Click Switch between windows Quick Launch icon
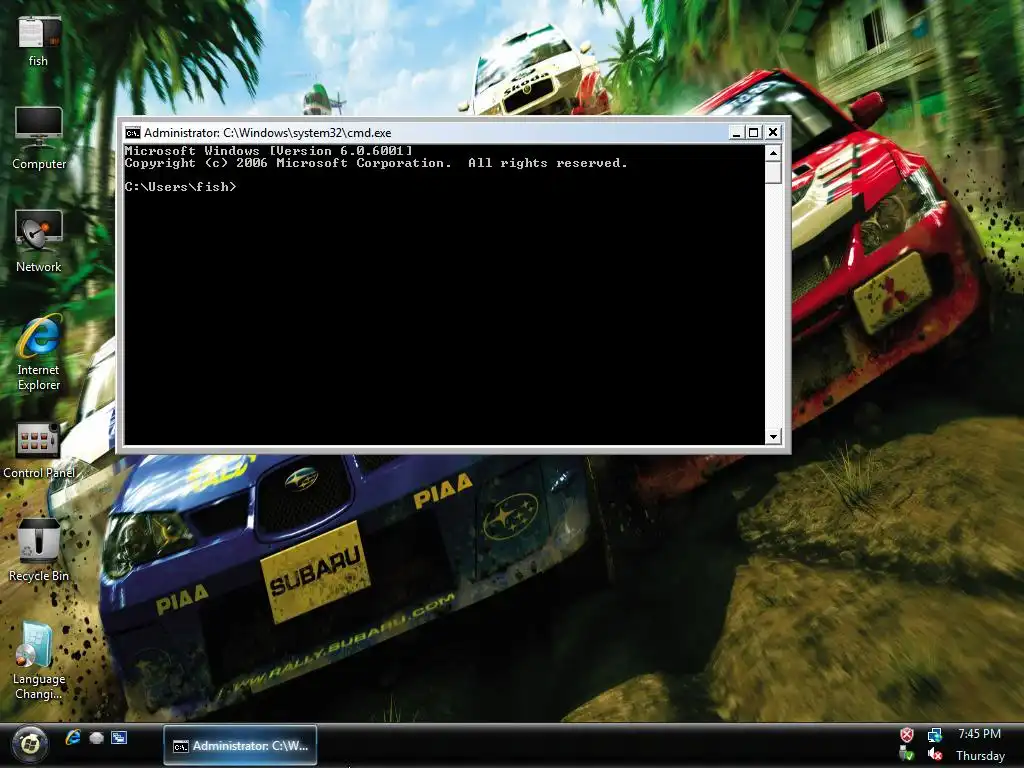Viewport: 1024px width, 768px height. (x=119, y=738)
